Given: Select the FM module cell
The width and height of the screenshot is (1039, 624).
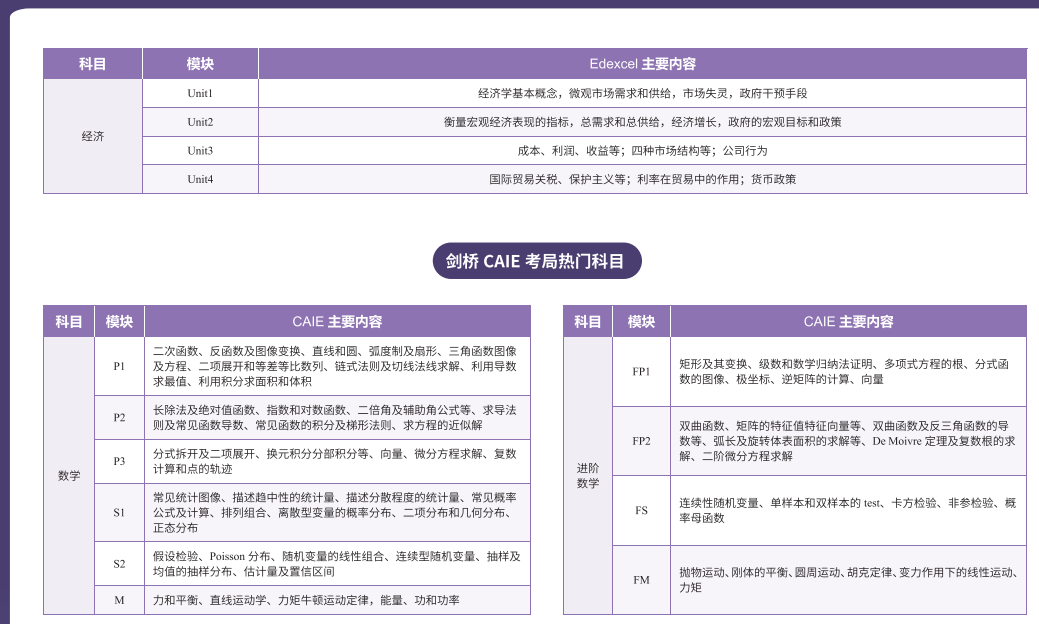Looking at the screenshot, I should tap(641, 580).
